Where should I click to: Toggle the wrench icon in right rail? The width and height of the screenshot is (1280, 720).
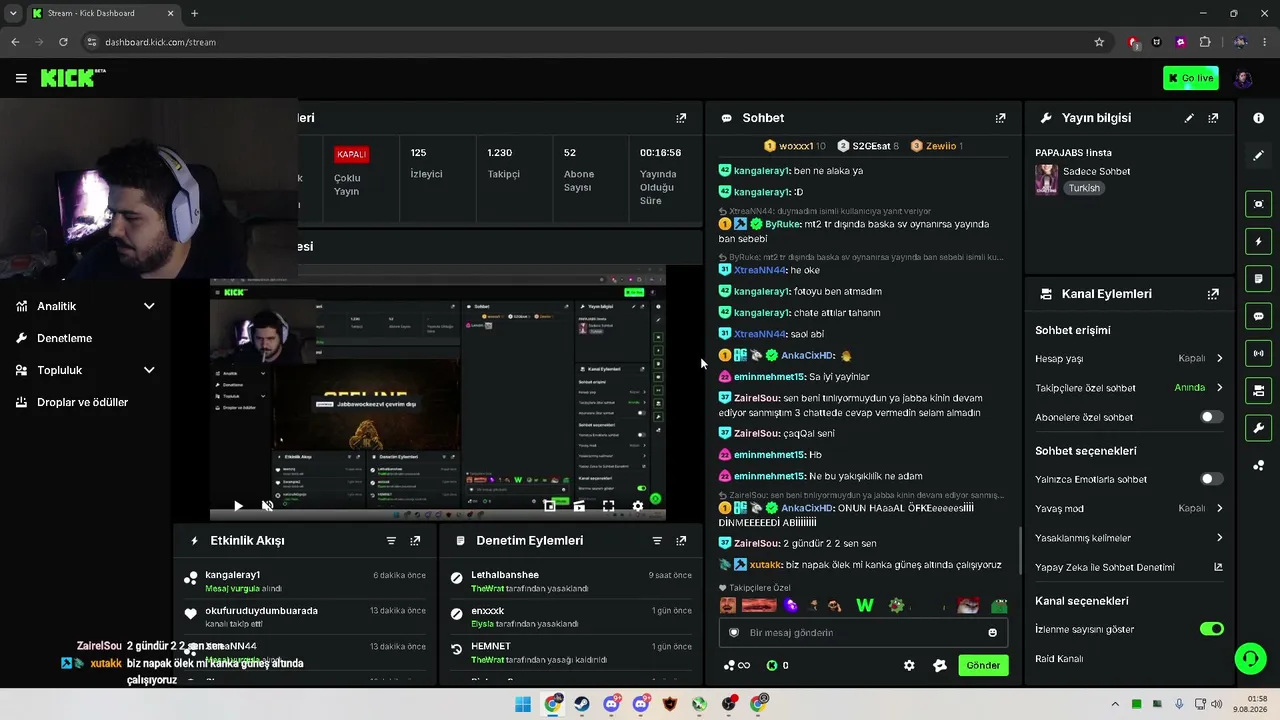point(1258,428)
